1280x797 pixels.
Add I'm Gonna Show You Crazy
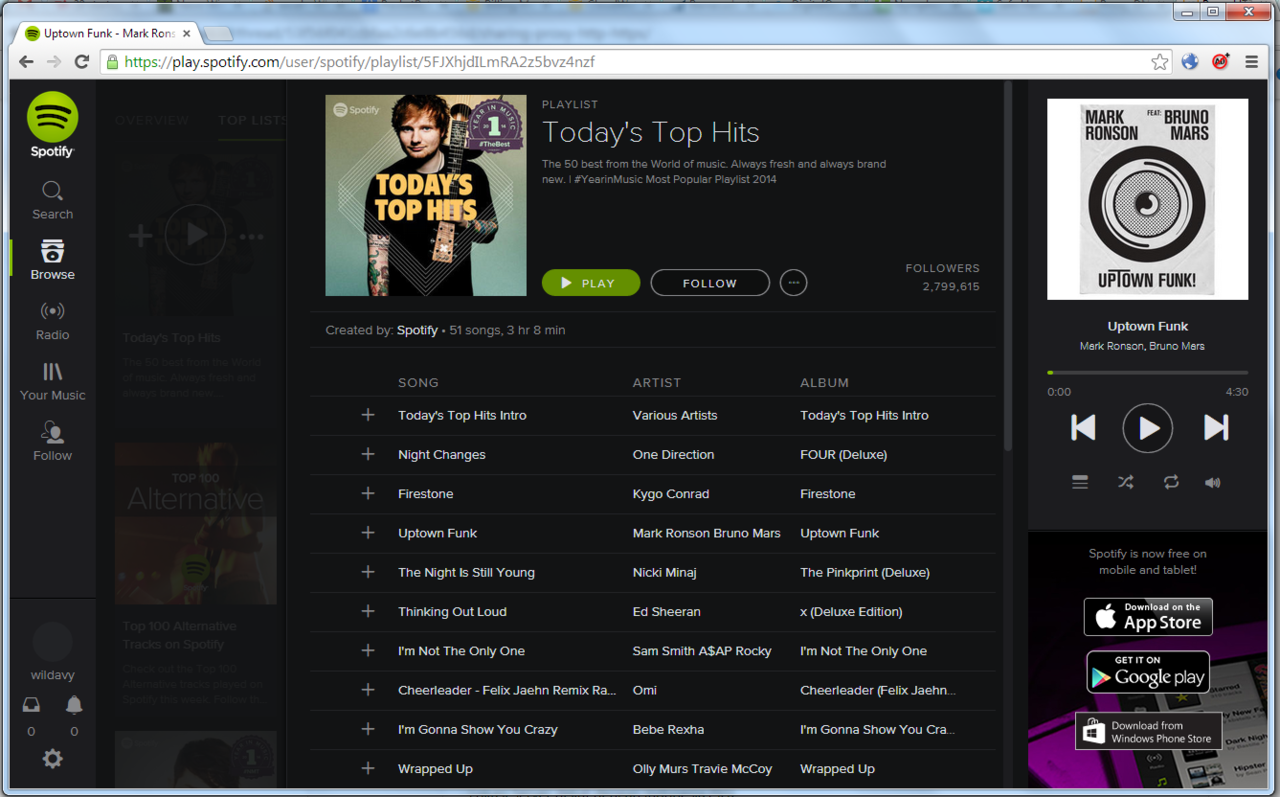[368, 729]
